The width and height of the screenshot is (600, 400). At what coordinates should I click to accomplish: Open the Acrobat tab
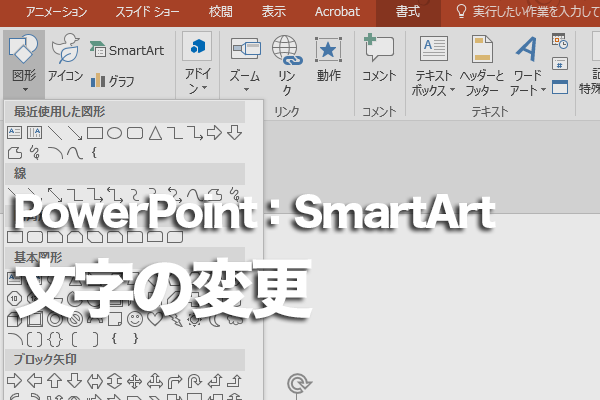(x=337, y=12)
